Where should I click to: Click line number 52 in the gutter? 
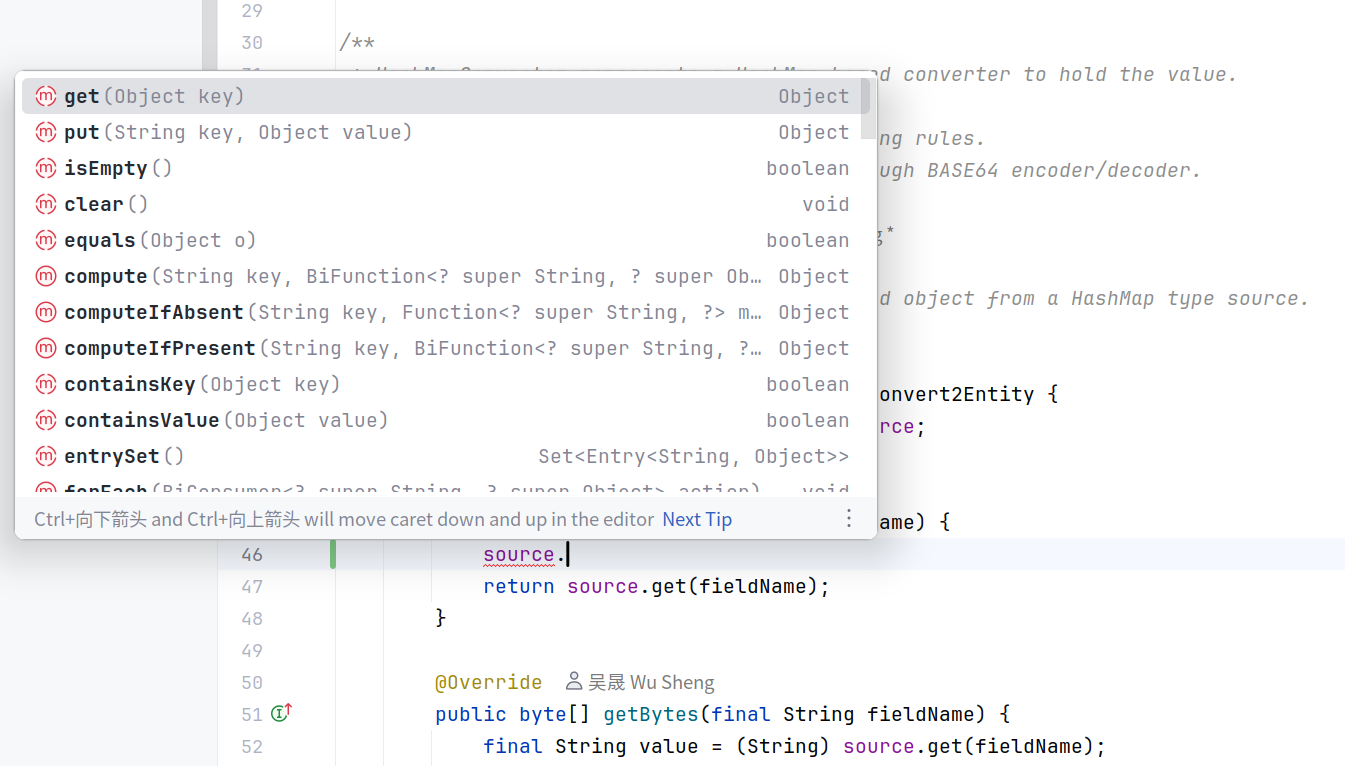click(252, 747)
